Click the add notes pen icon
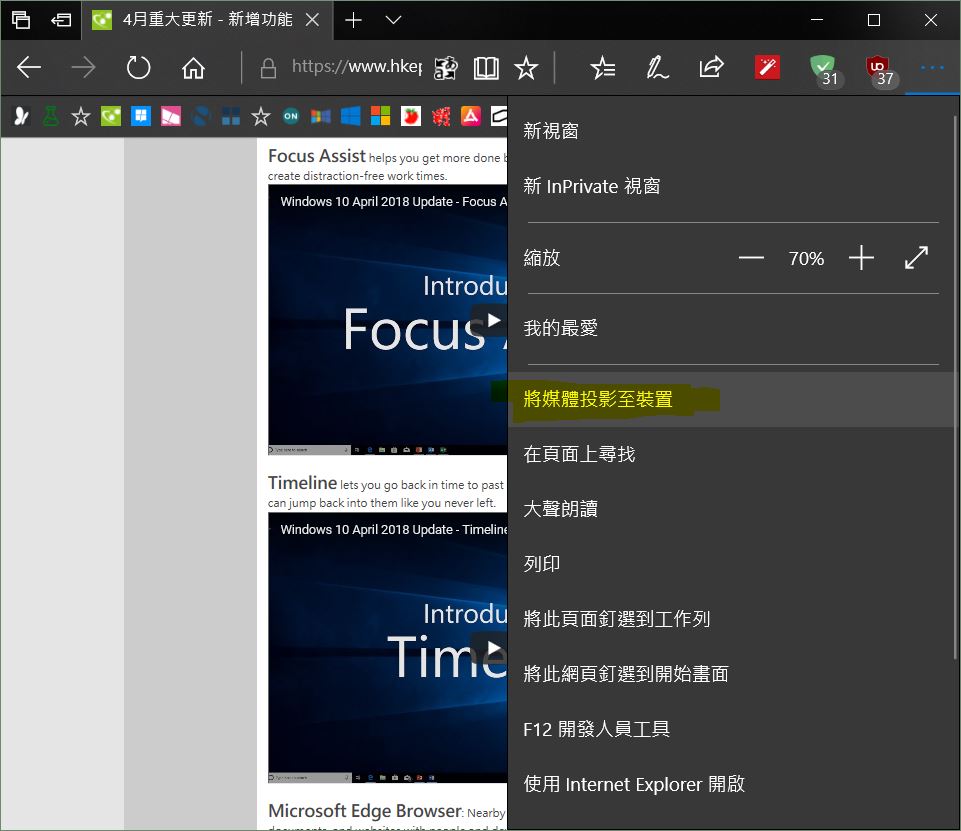The width and height of the screenshot is (961, 831). click(x=657, y=67)
